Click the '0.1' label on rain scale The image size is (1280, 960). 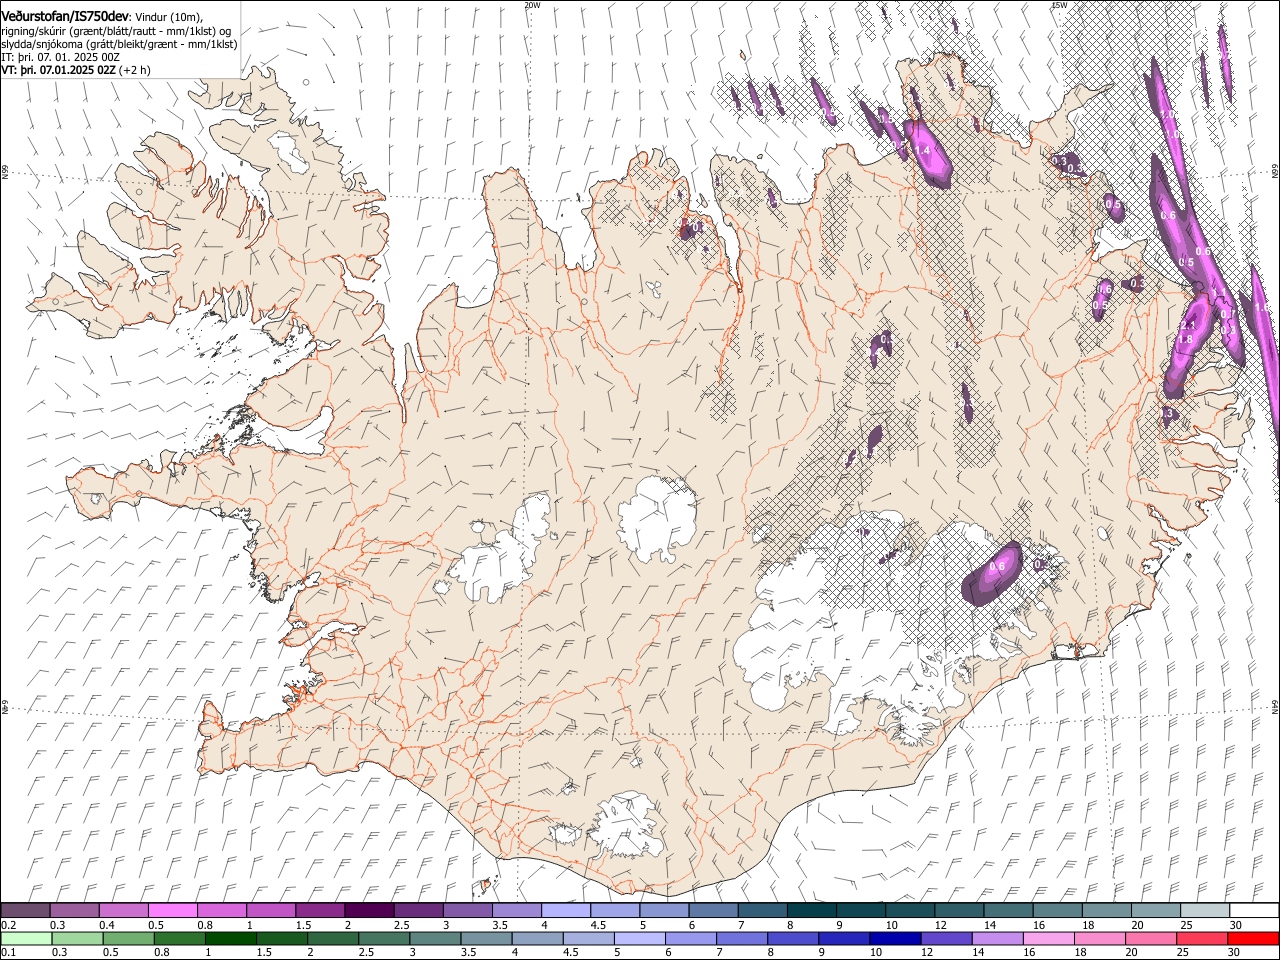click(7, 953)
